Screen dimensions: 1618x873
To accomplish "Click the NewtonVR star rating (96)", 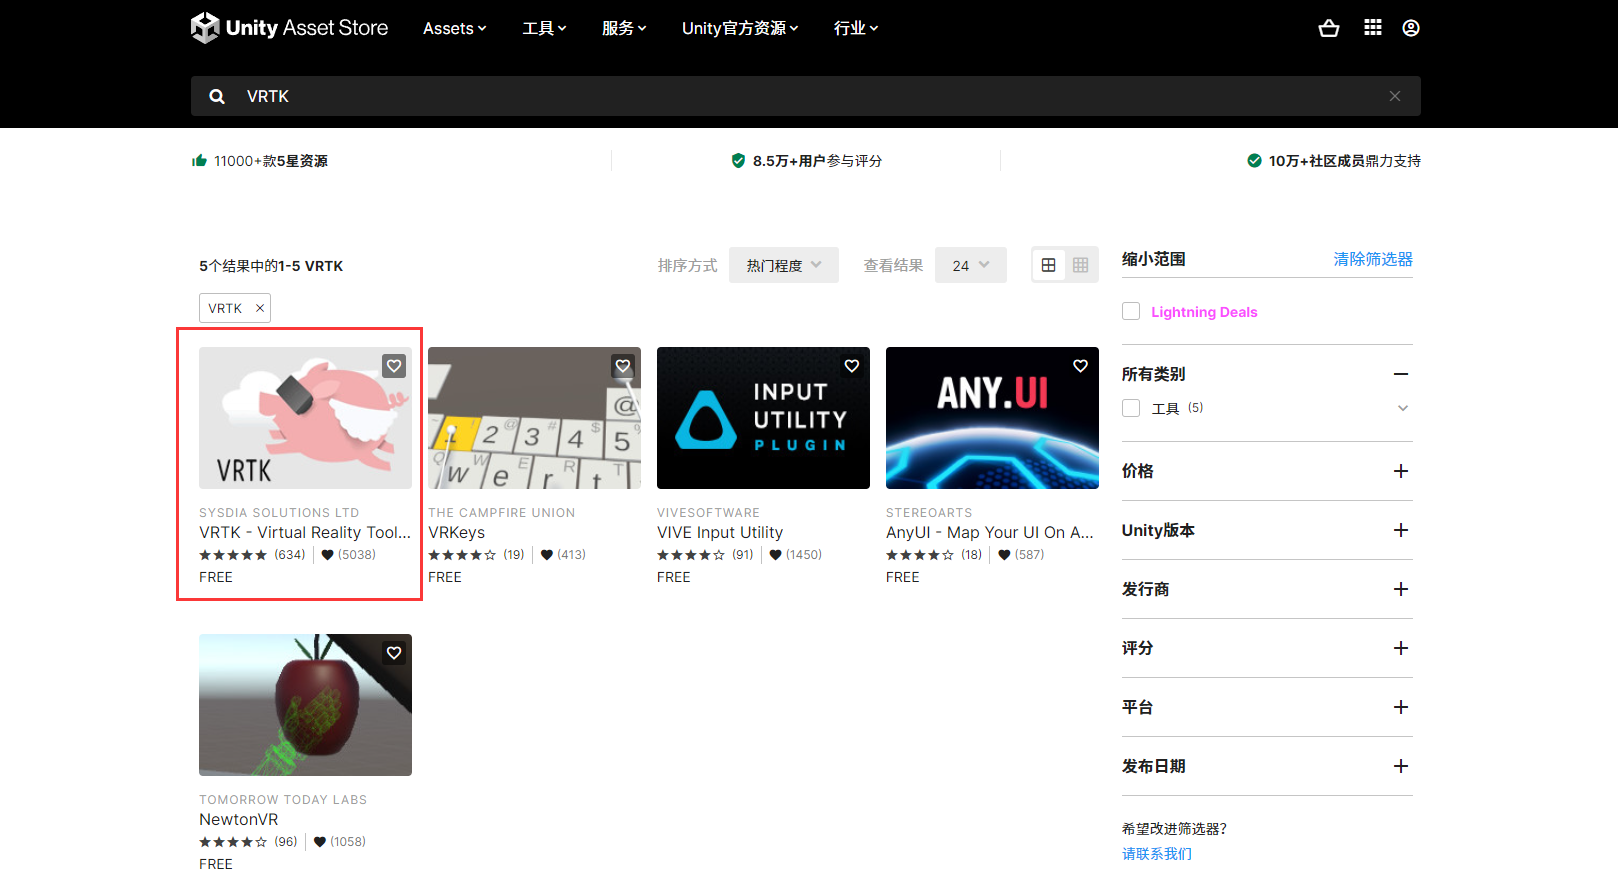I will 248,841.
